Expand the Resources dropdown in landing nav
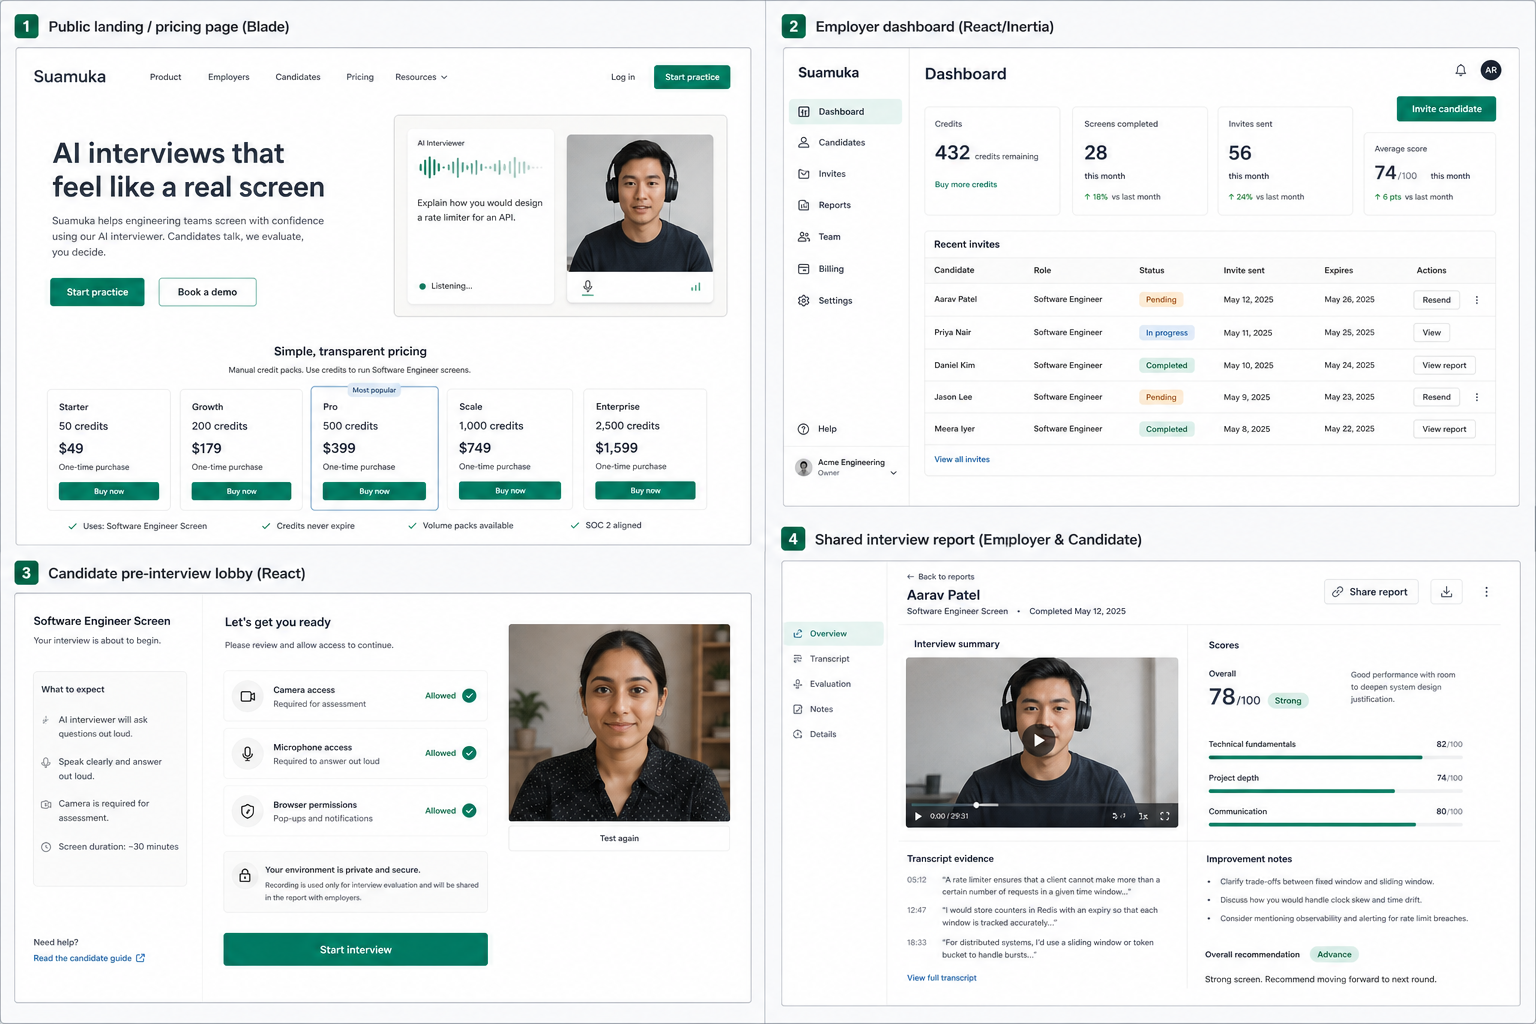 [421, 77]
